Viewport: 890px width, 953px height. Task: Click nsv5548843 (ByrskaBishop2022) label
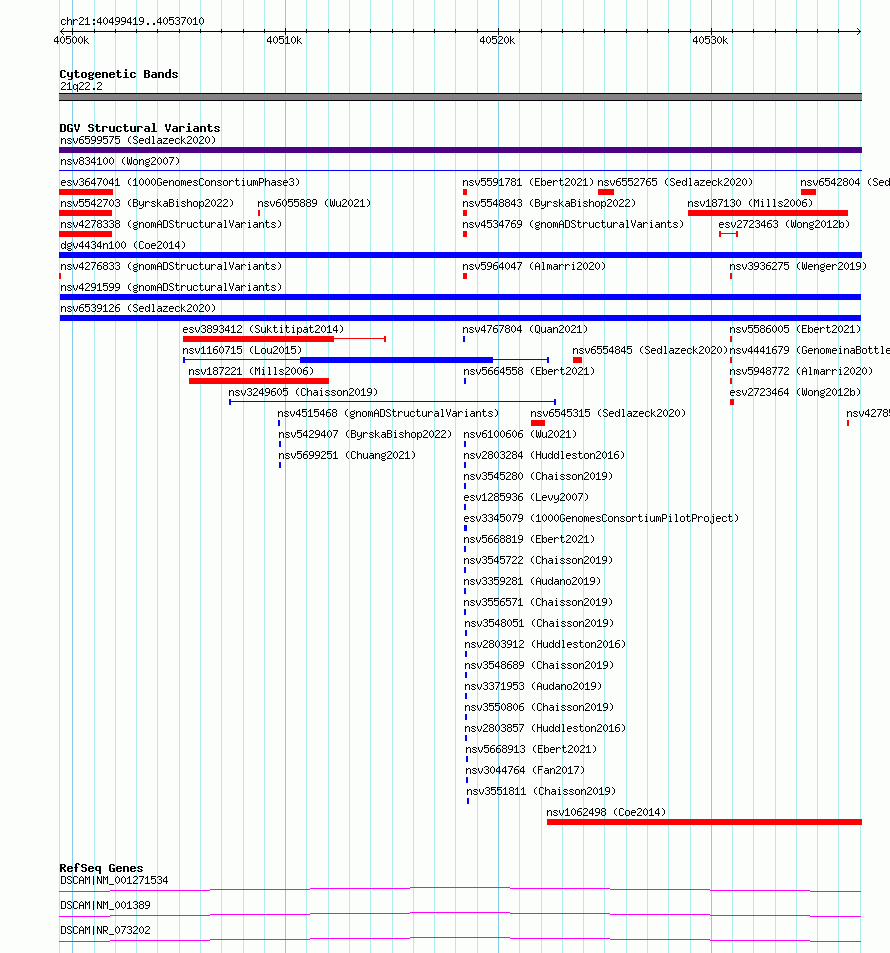[549, 203]
